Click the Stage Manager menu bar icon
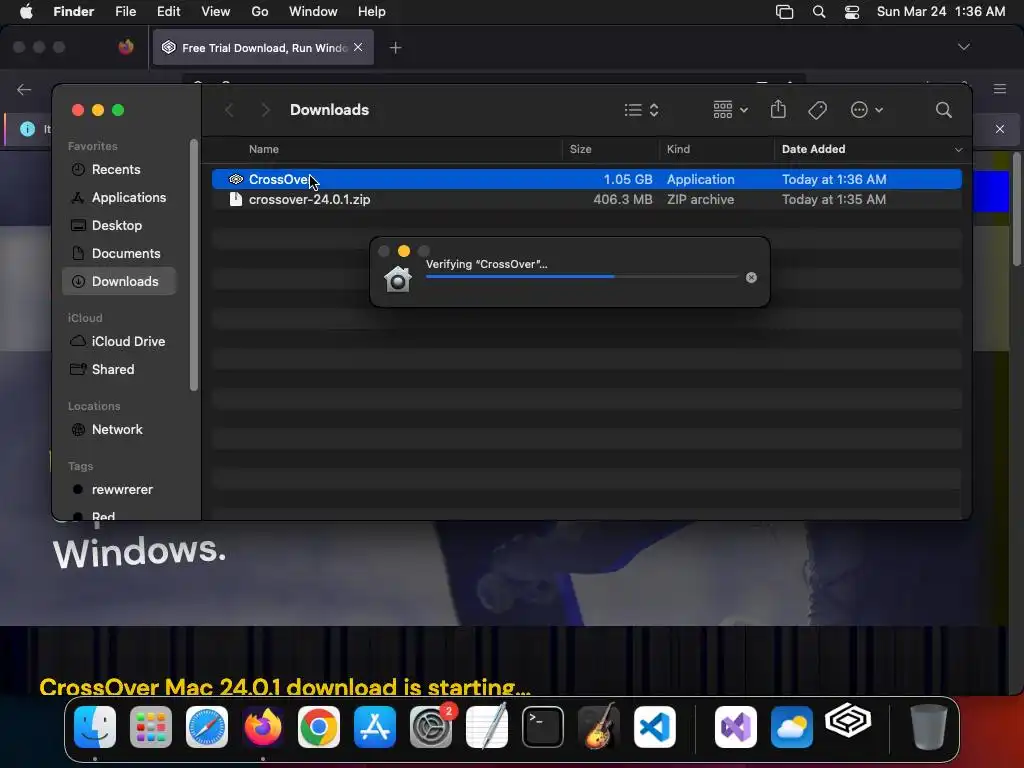Image resolution: width=1024 pixels, height=768 pixels. tap(784, 12)
